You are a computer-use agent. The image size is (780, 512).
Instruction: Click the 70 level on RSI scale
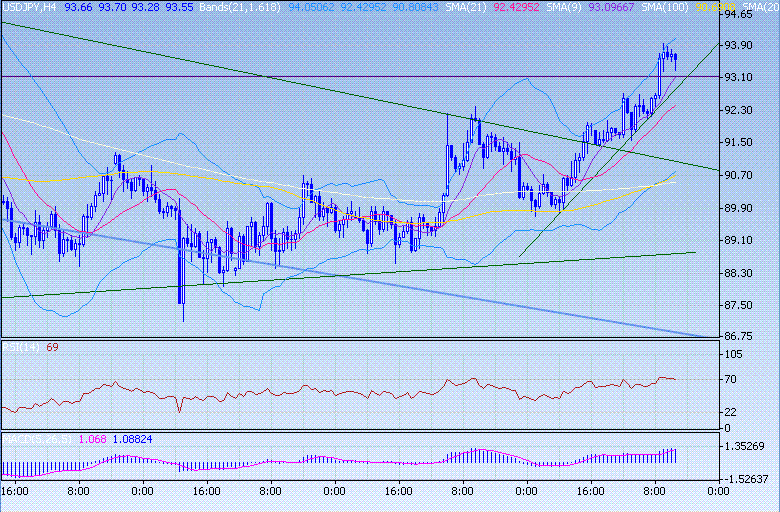tap(731, 380)
